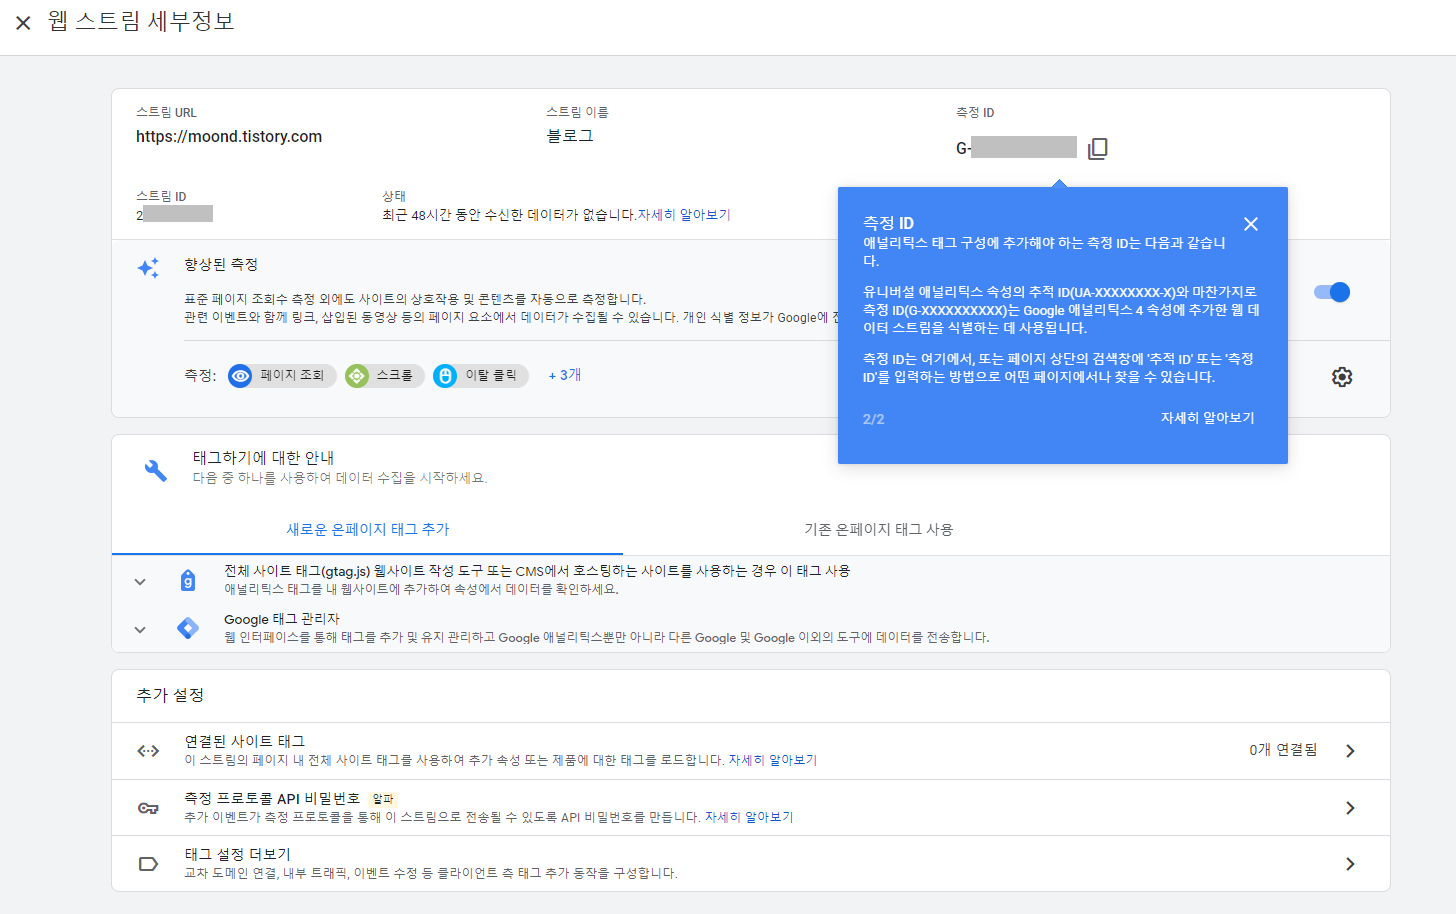1456x914 pixels.
Task: Click the Google Tag Manager diamond icon
Action: [188, 628]
